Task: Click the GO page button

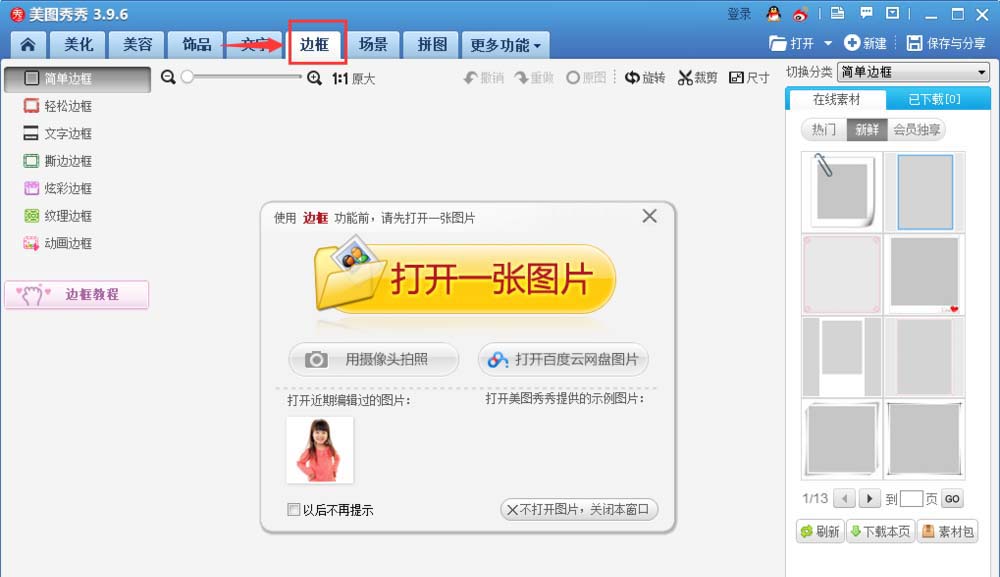Action: tap(952, 499)
